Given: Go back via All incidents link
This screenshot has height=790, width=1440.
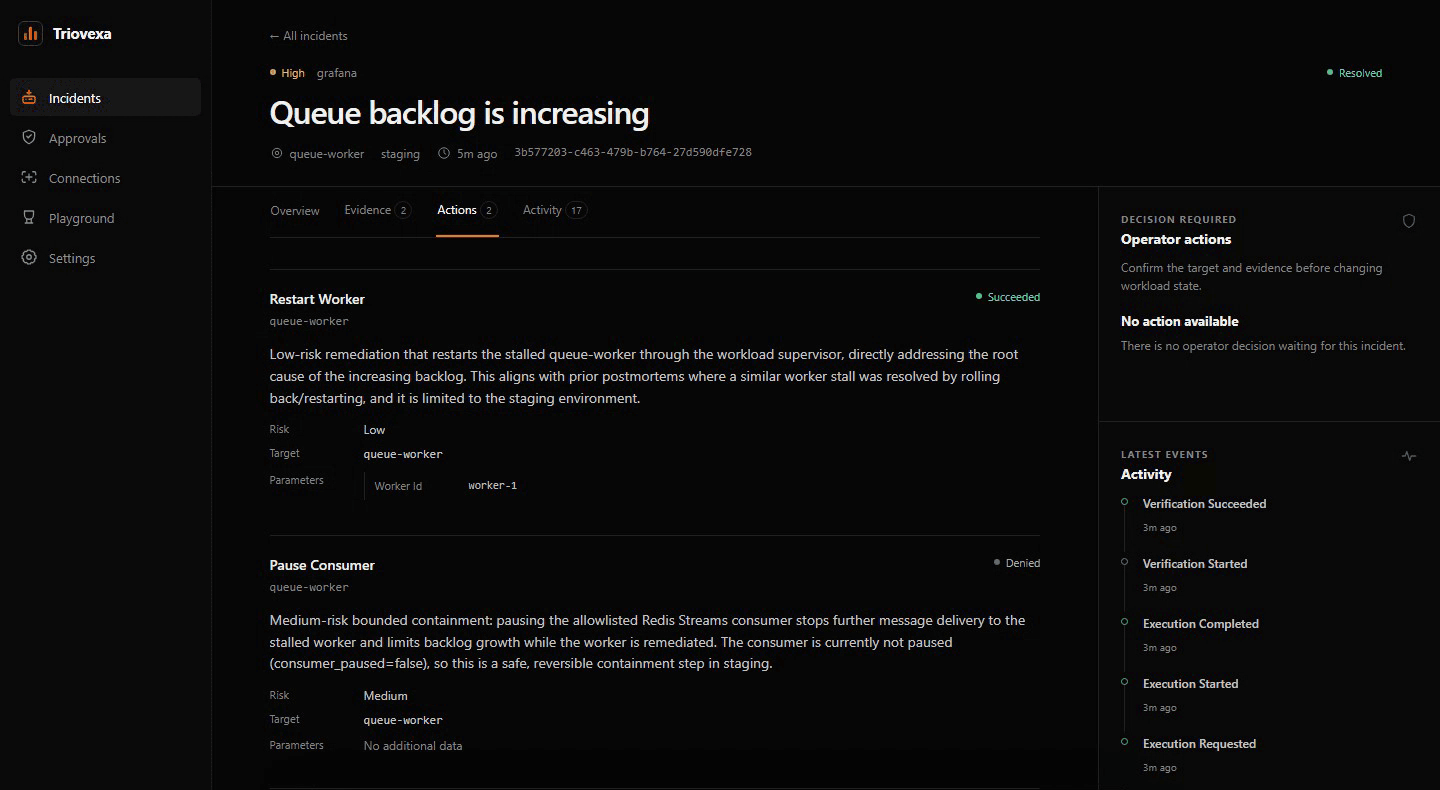Looking at the screenshot, I should tap(309, 36).
